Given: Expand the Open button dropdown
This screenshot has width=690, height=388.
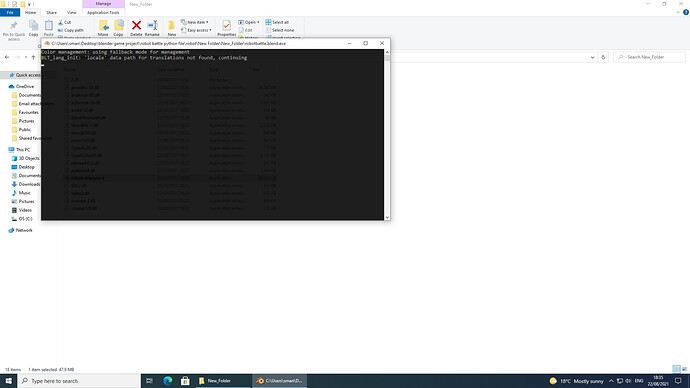Looking at the screenshot, I should pyautogui.click(x=258, y=22).
